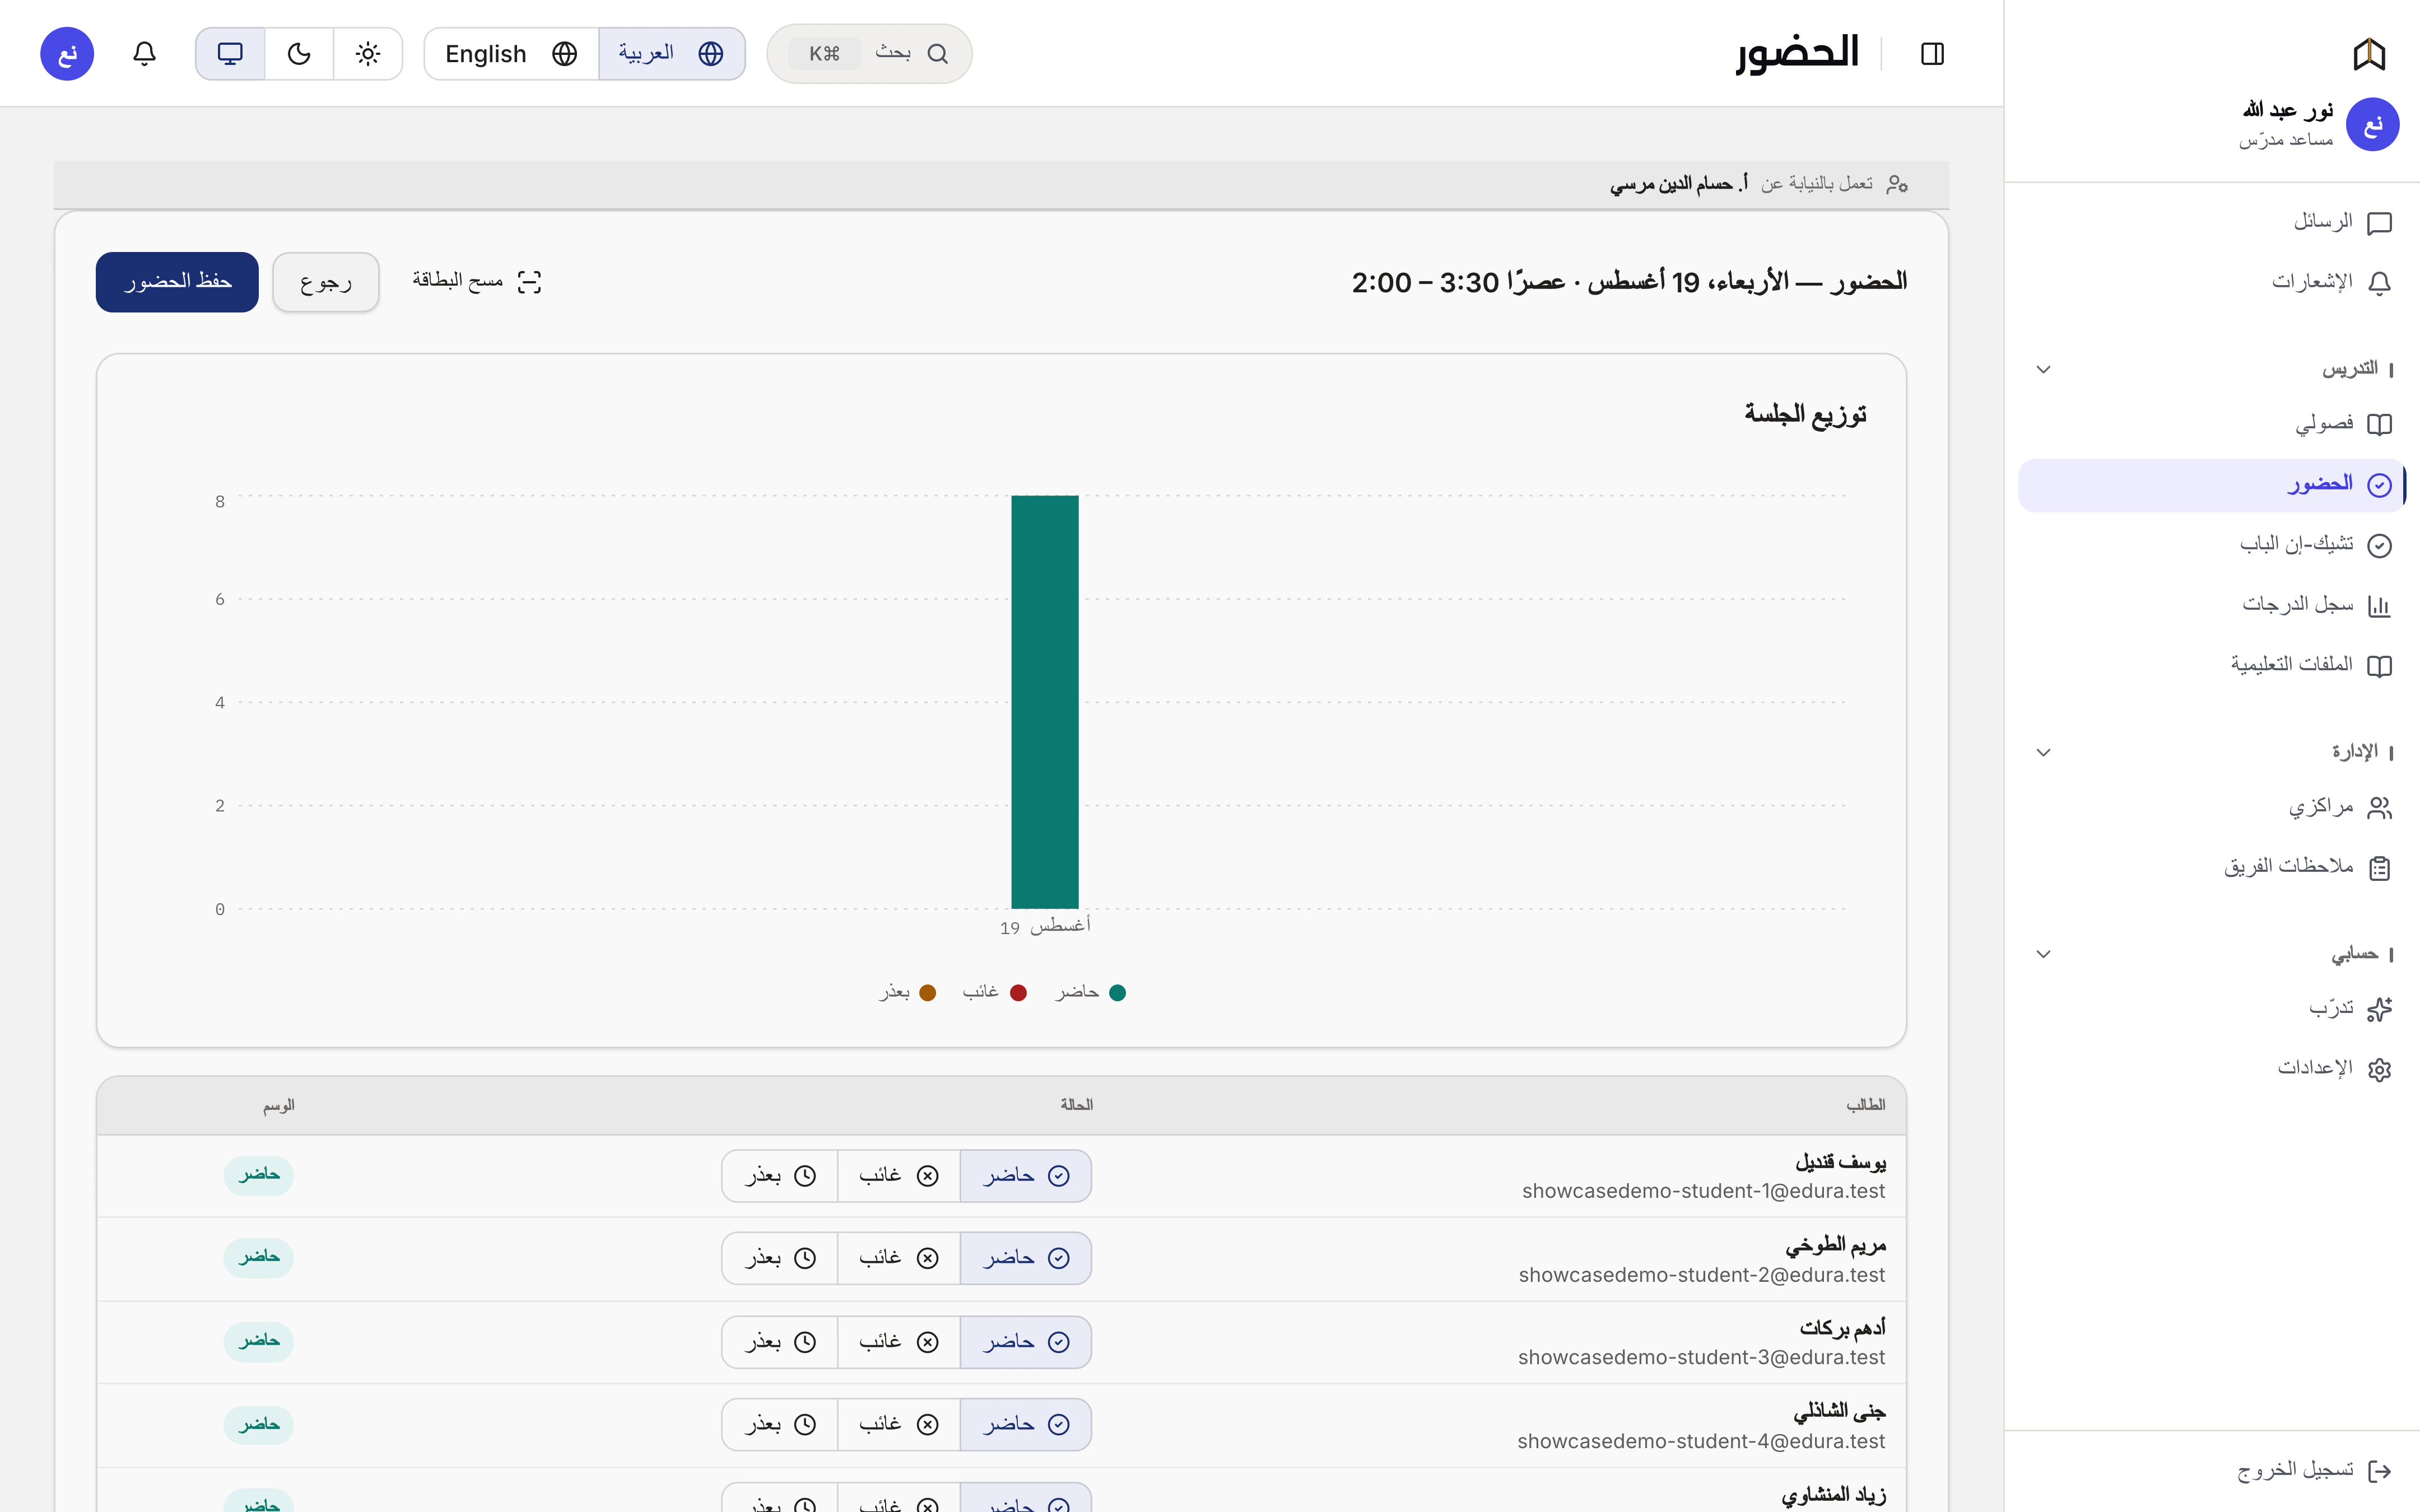This screenshot has height=1512, width=2420.
Task: Click the app logo icon in sidebar
Action: (x=2369, y=53)
